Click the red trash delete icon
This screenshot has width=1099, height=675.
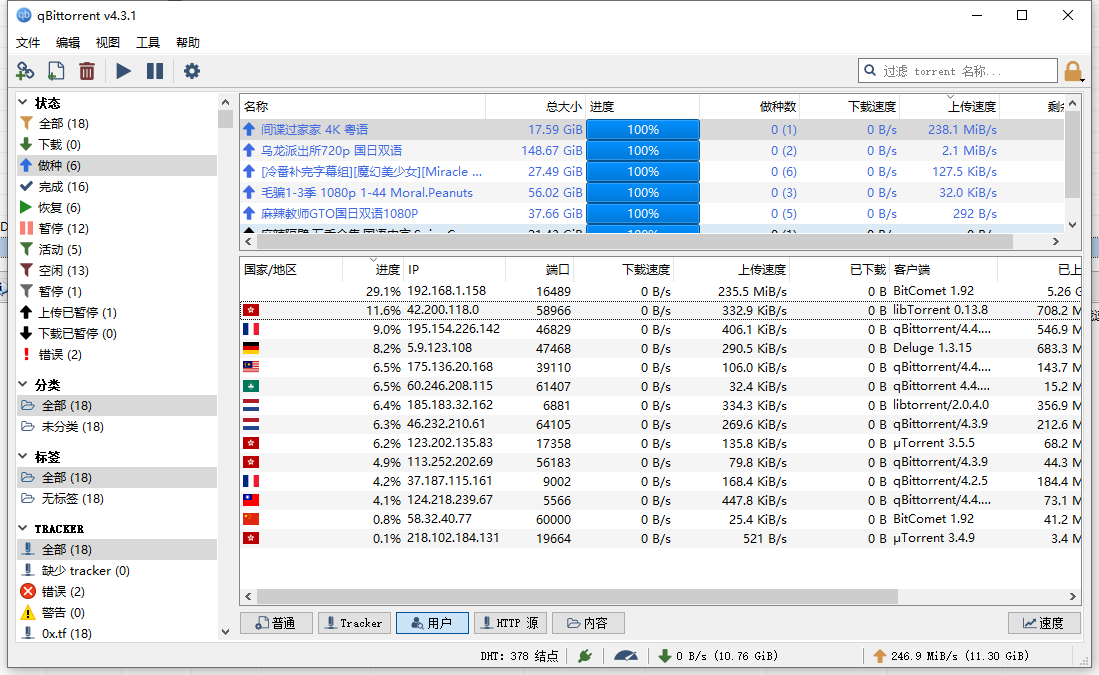coord(87,71)
